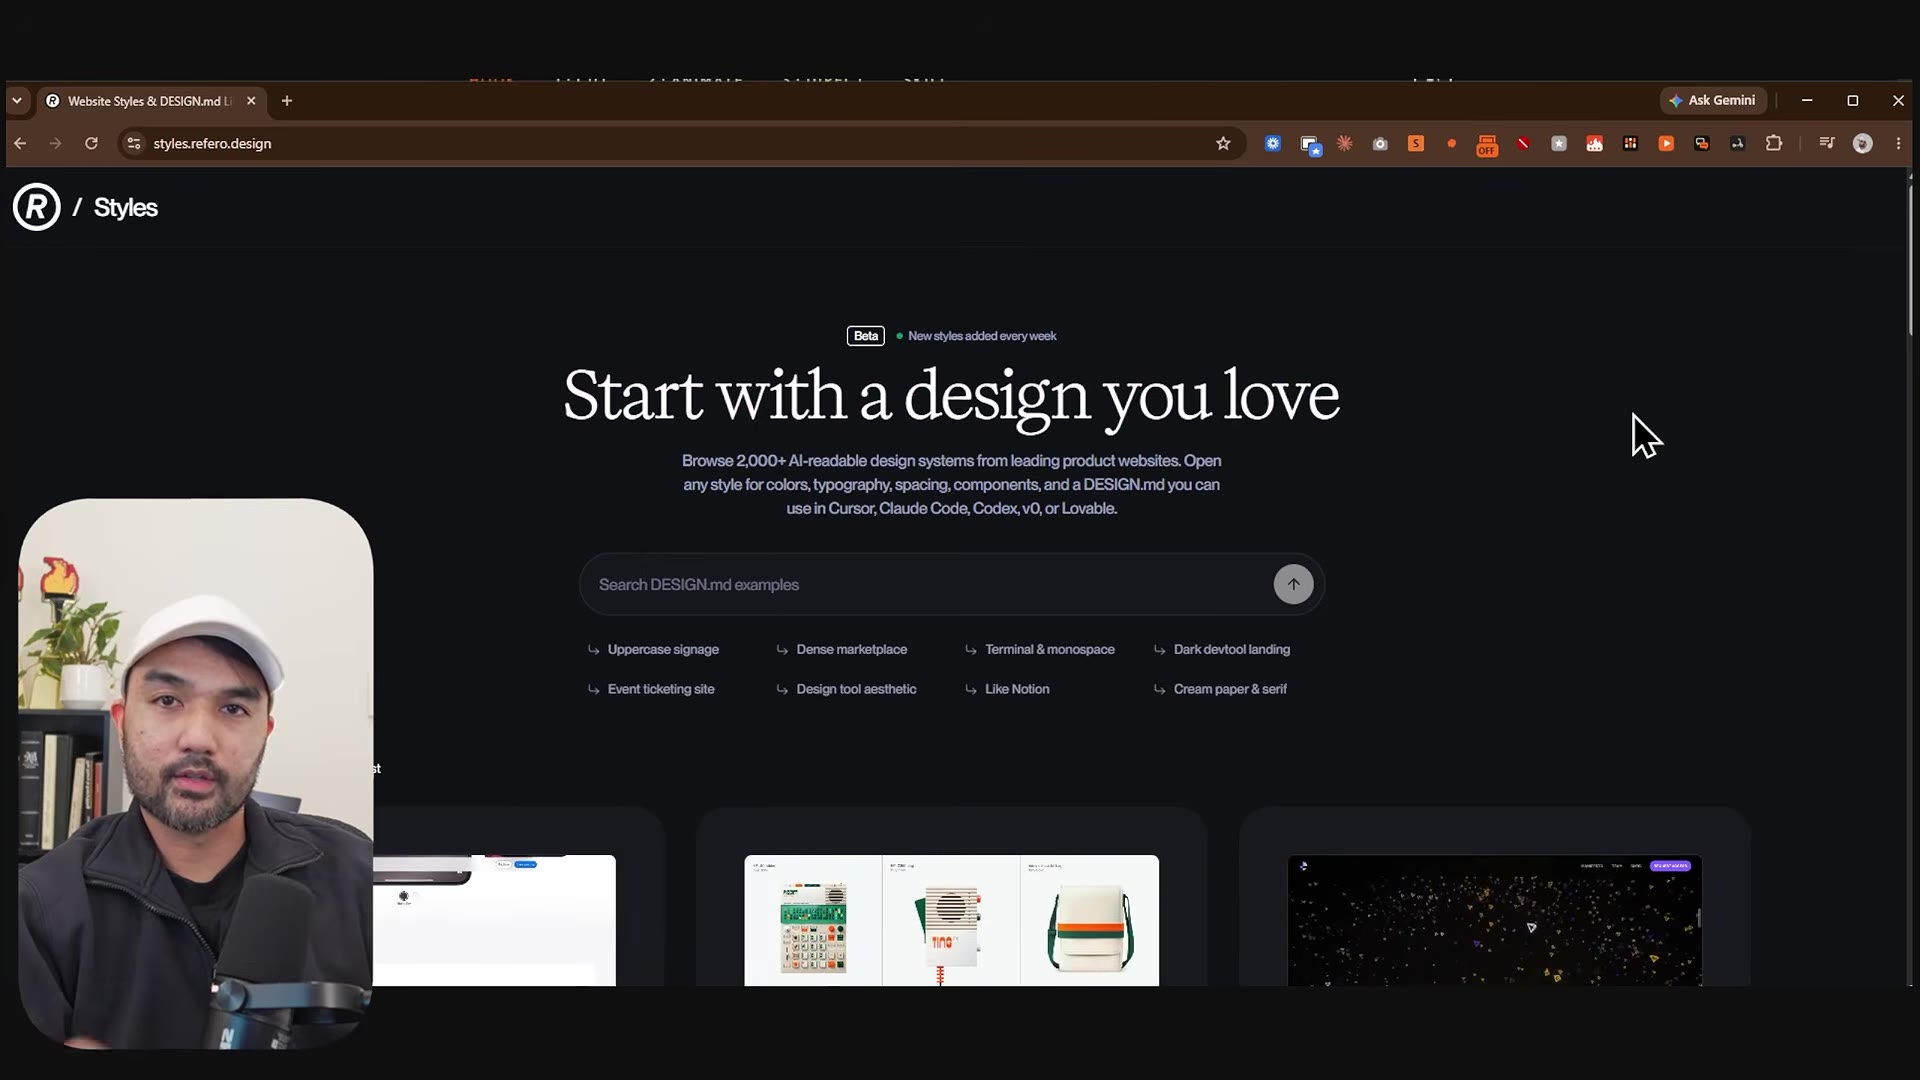
Task: Open the media controls music icon
Action: (x=1827, y=143)
